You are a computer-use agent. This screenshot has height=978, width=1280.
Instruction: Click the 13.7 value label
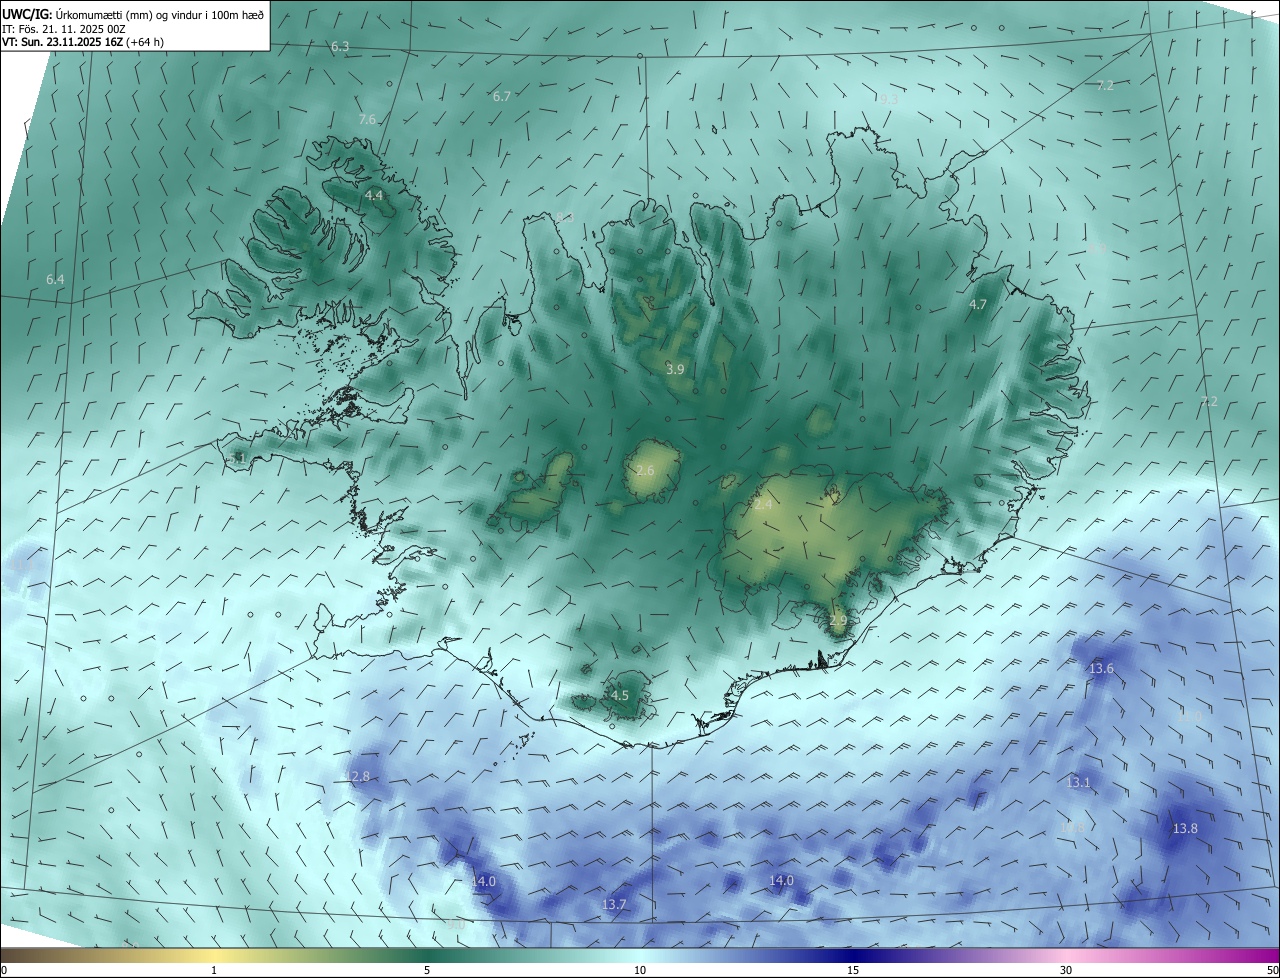tap(614, 904)
